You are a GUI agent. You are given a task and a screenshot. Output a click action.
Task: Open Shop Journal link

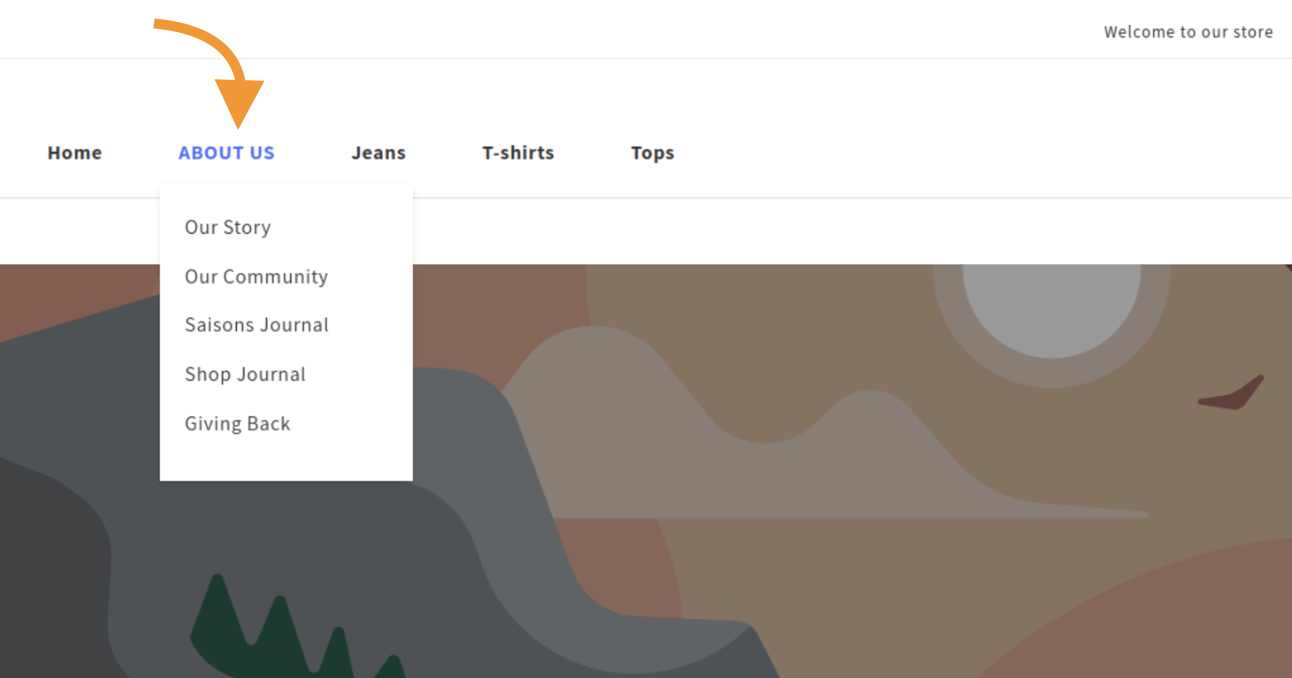[245, 374]
